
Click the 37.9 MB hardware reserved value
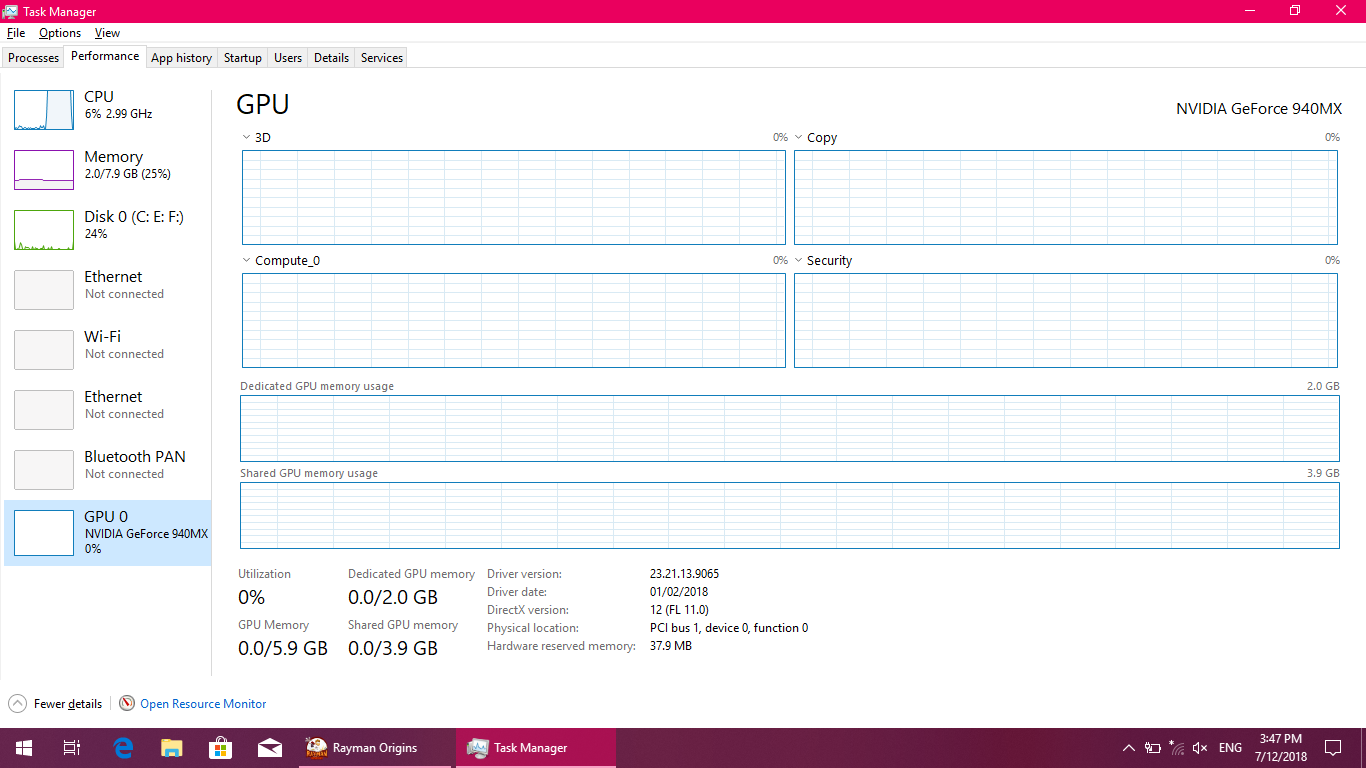pos(671,646)
